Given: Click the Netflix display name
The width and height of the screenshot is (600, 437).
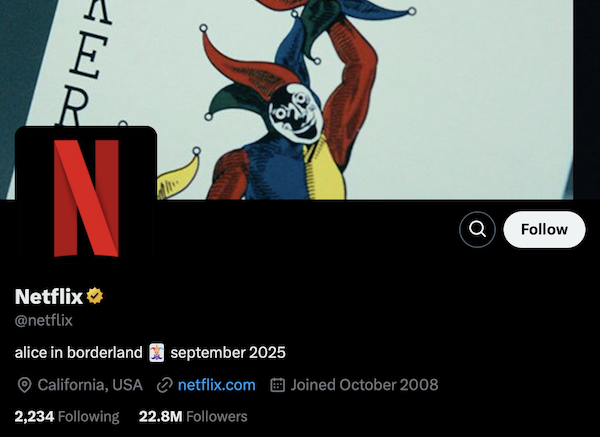Looking at the screenshot, I should [49, 296].
